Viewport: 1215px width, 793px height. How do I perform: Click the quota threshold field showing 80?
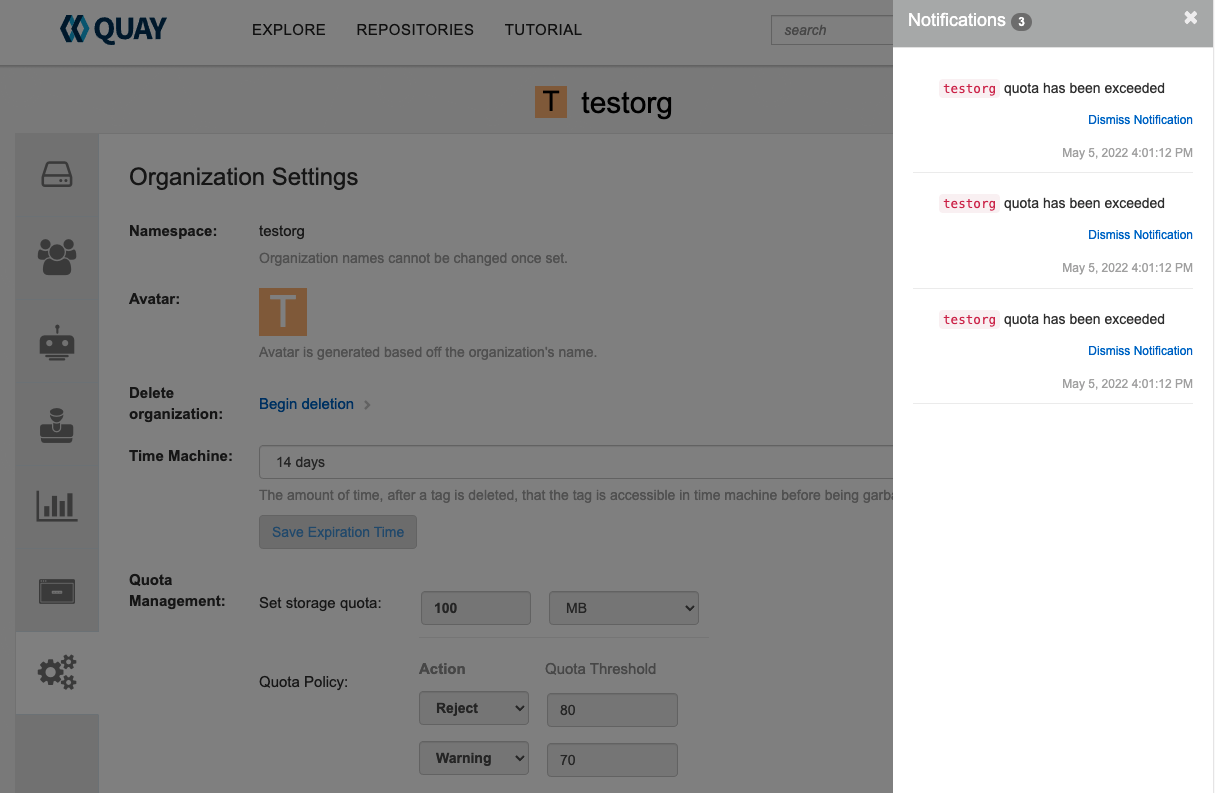pos(612,710)
